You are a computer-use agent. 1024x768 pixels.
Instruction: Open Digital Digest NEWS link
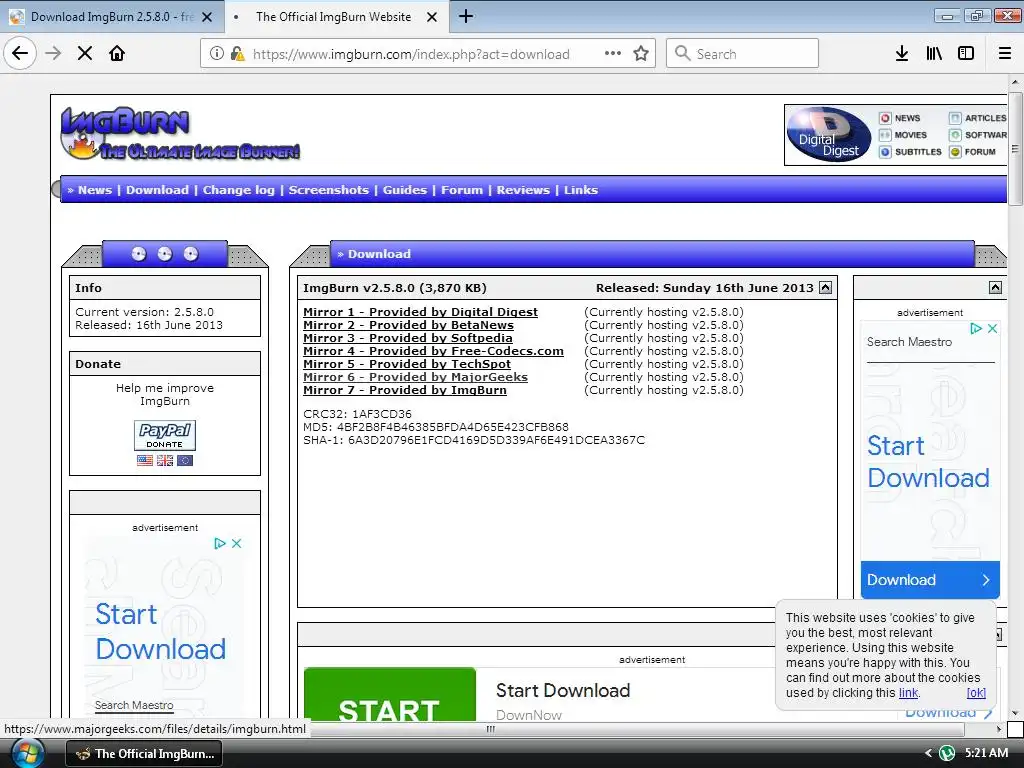pos(900,118)
